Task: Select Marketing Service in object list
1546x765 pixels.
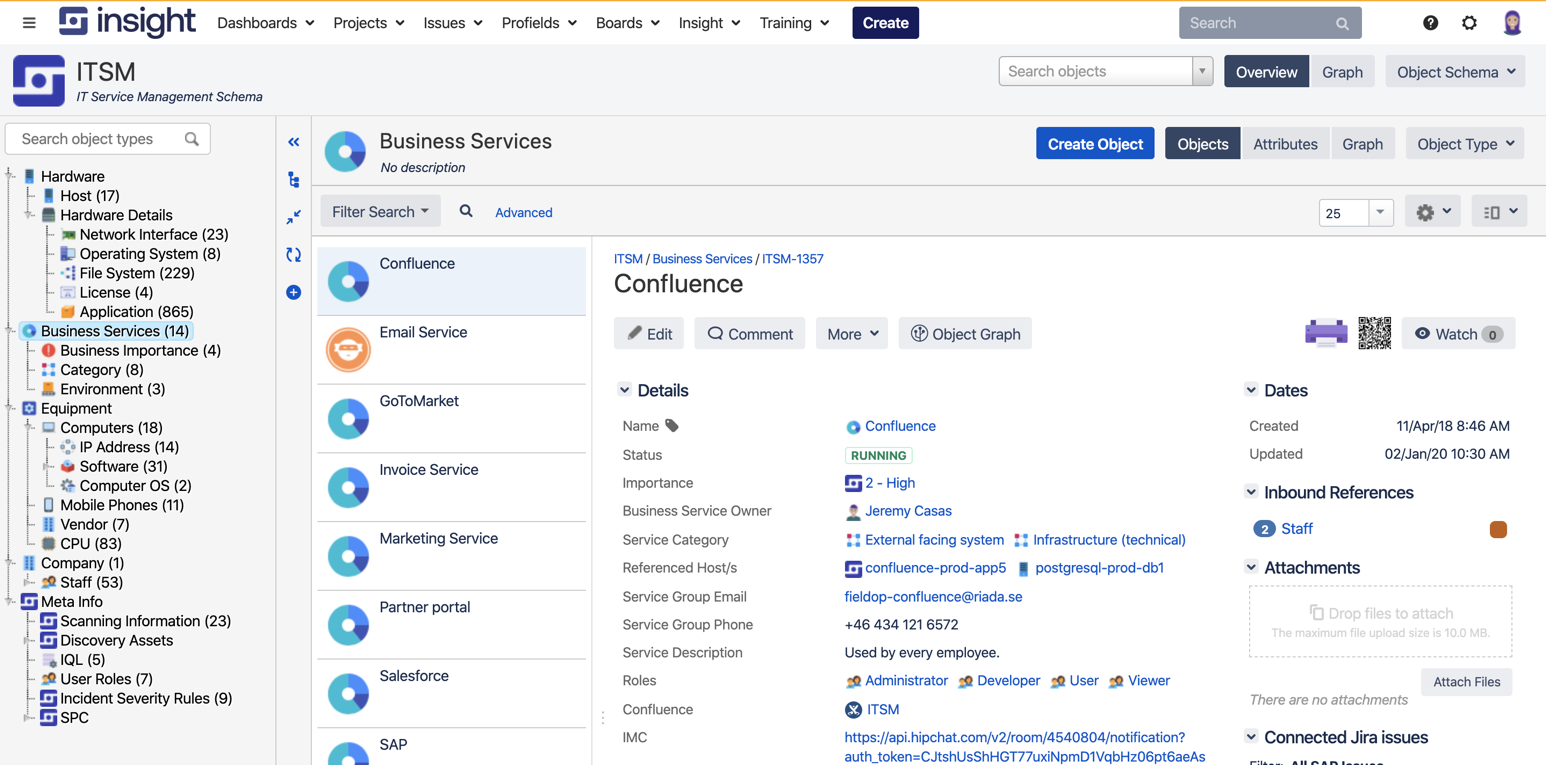Action: (x=452, y=556)
